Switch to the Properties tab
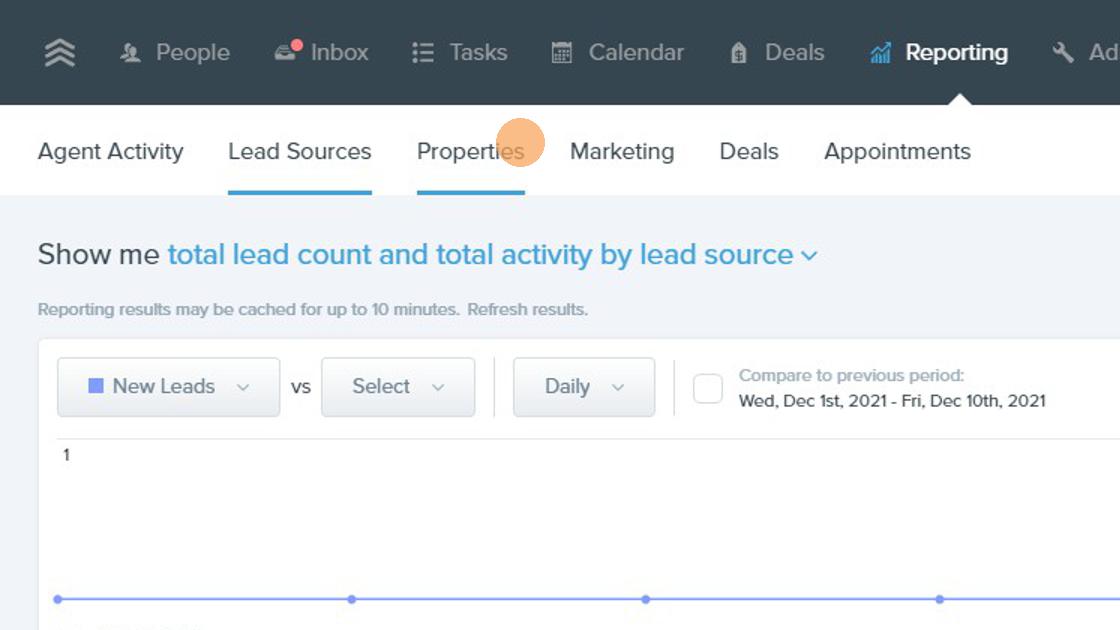1120x630 pixels. click(x=471, y=151)
